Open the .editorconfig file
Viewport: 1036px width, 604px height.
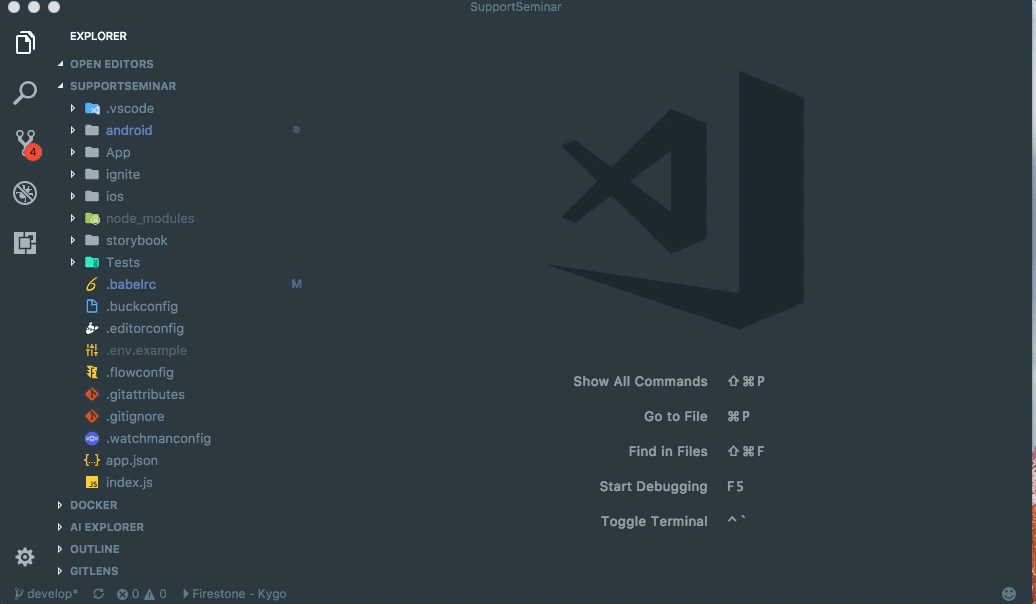coord(145,328)
